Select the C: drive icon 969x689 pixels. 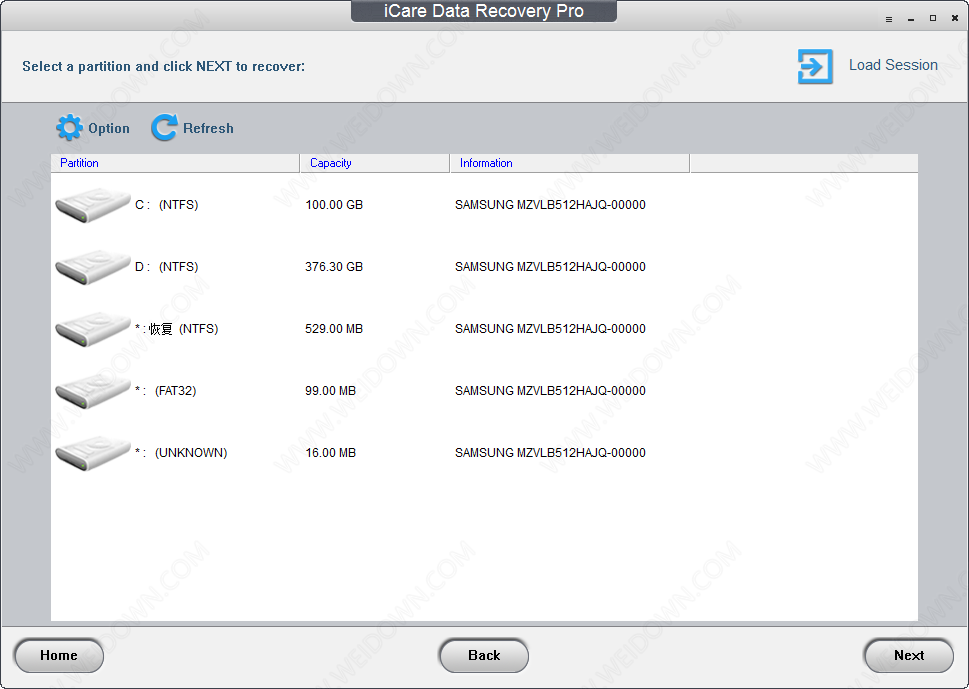click(93, 205)
